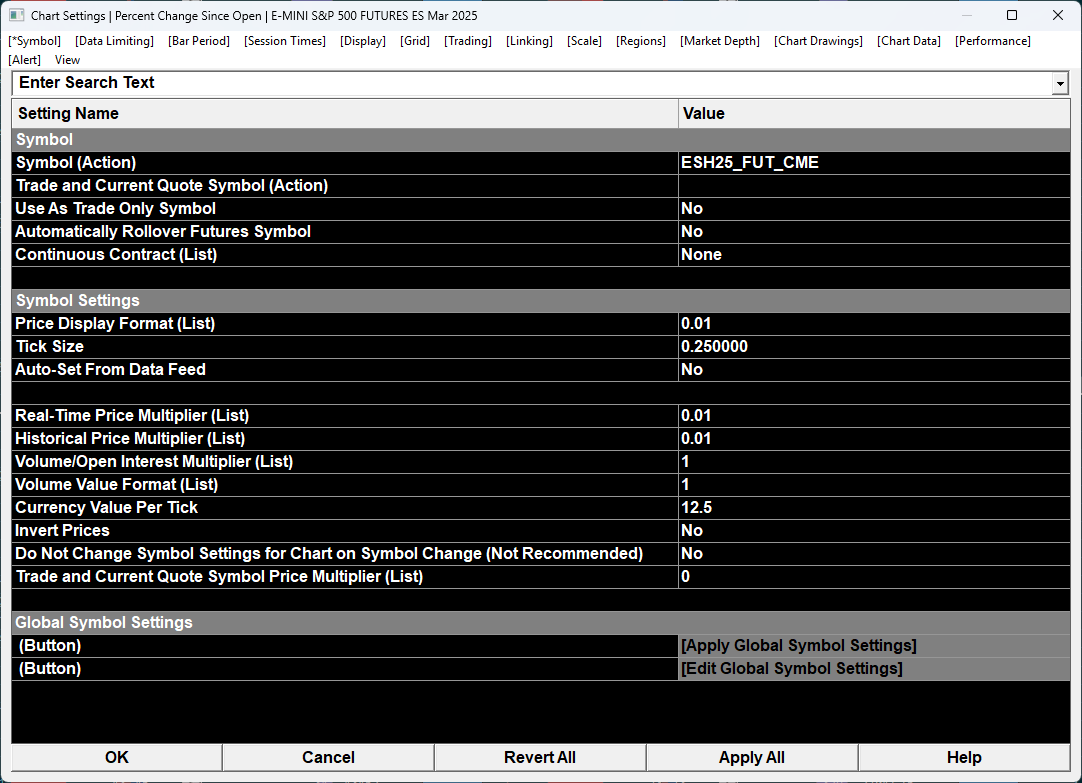Toggle Do Not Change Symbol Settings value

874,553
